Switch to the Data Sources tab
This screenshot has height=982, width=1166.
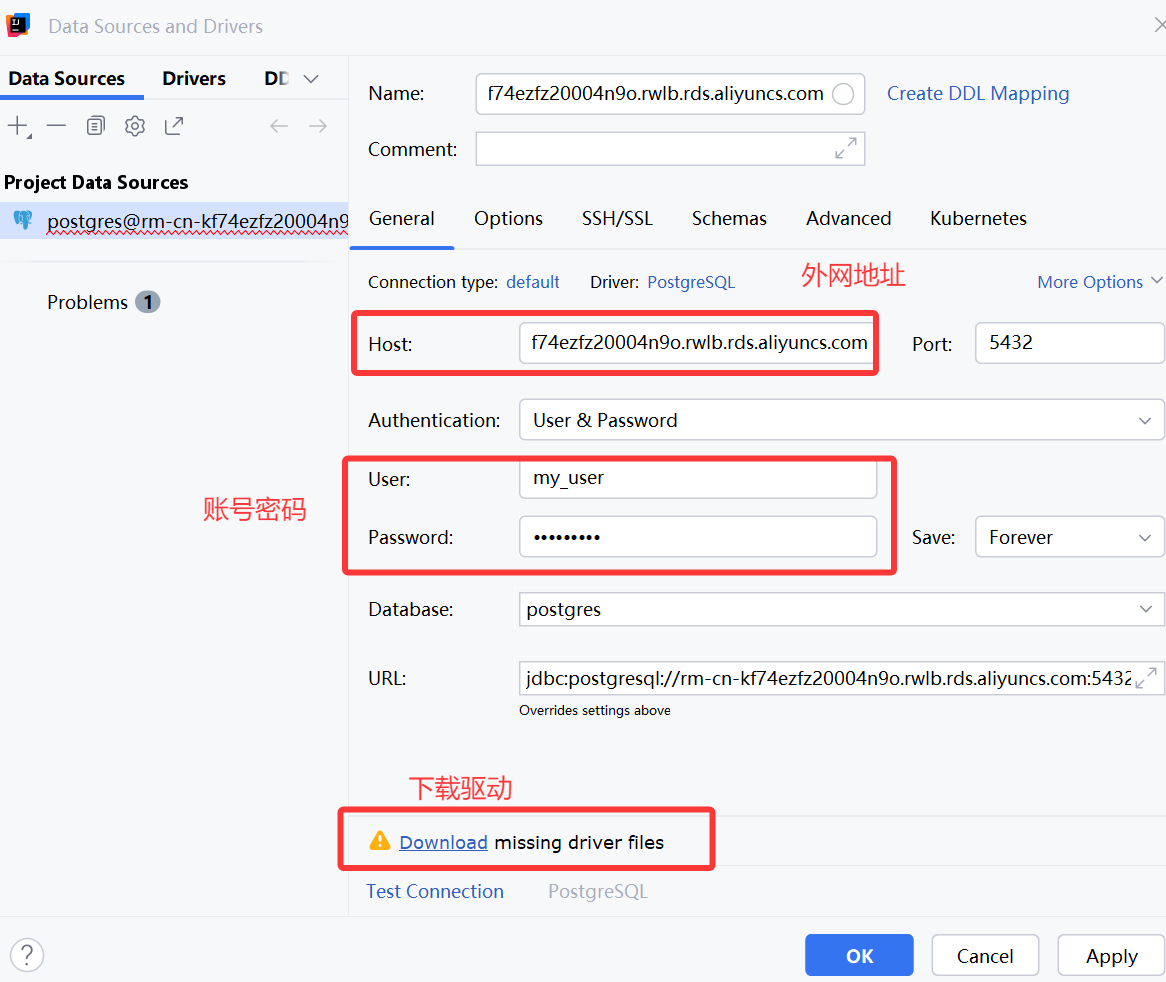pyautogui.click(x=67, y=78)
